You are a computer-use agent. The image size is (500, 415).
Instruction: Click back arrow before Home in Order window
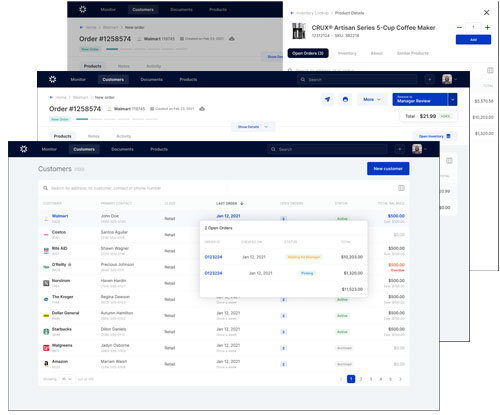[x=51, y=97]
